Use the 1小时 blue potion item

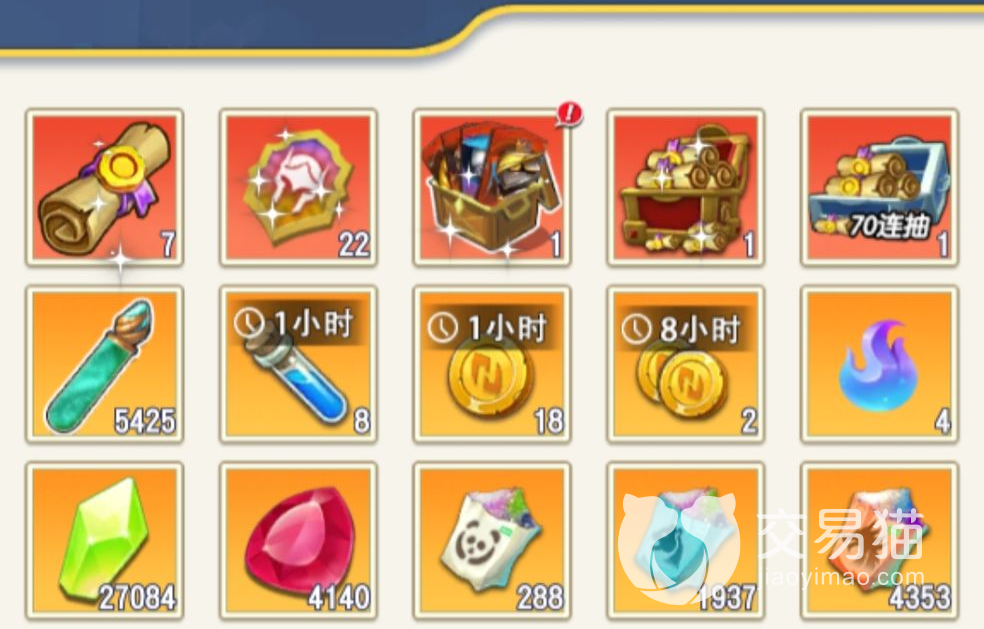pyautogui.click(x=298, y=365)
